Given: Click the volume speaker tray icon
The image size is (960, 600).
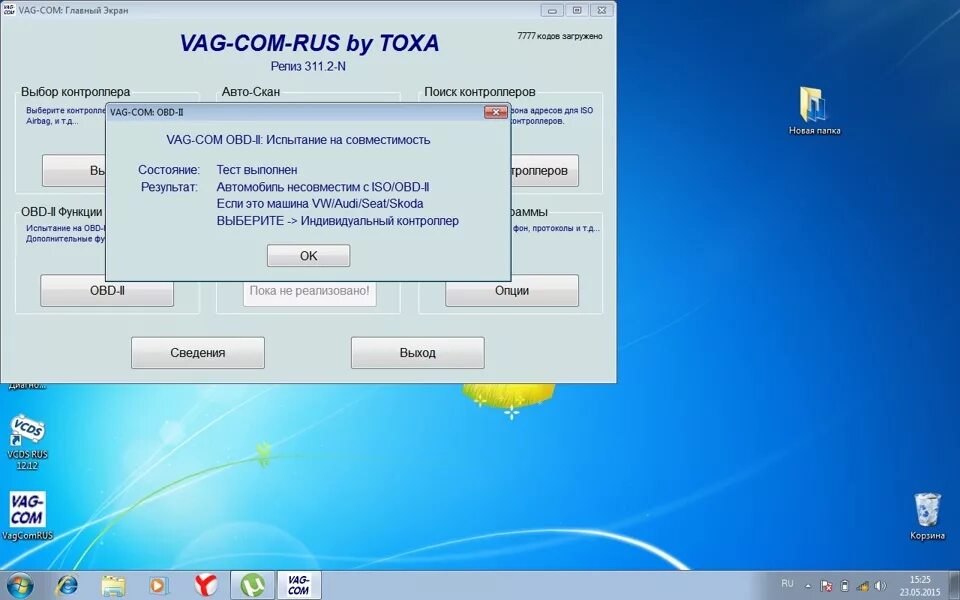Looking at the screenshot, I should click(x=880, y=587).
